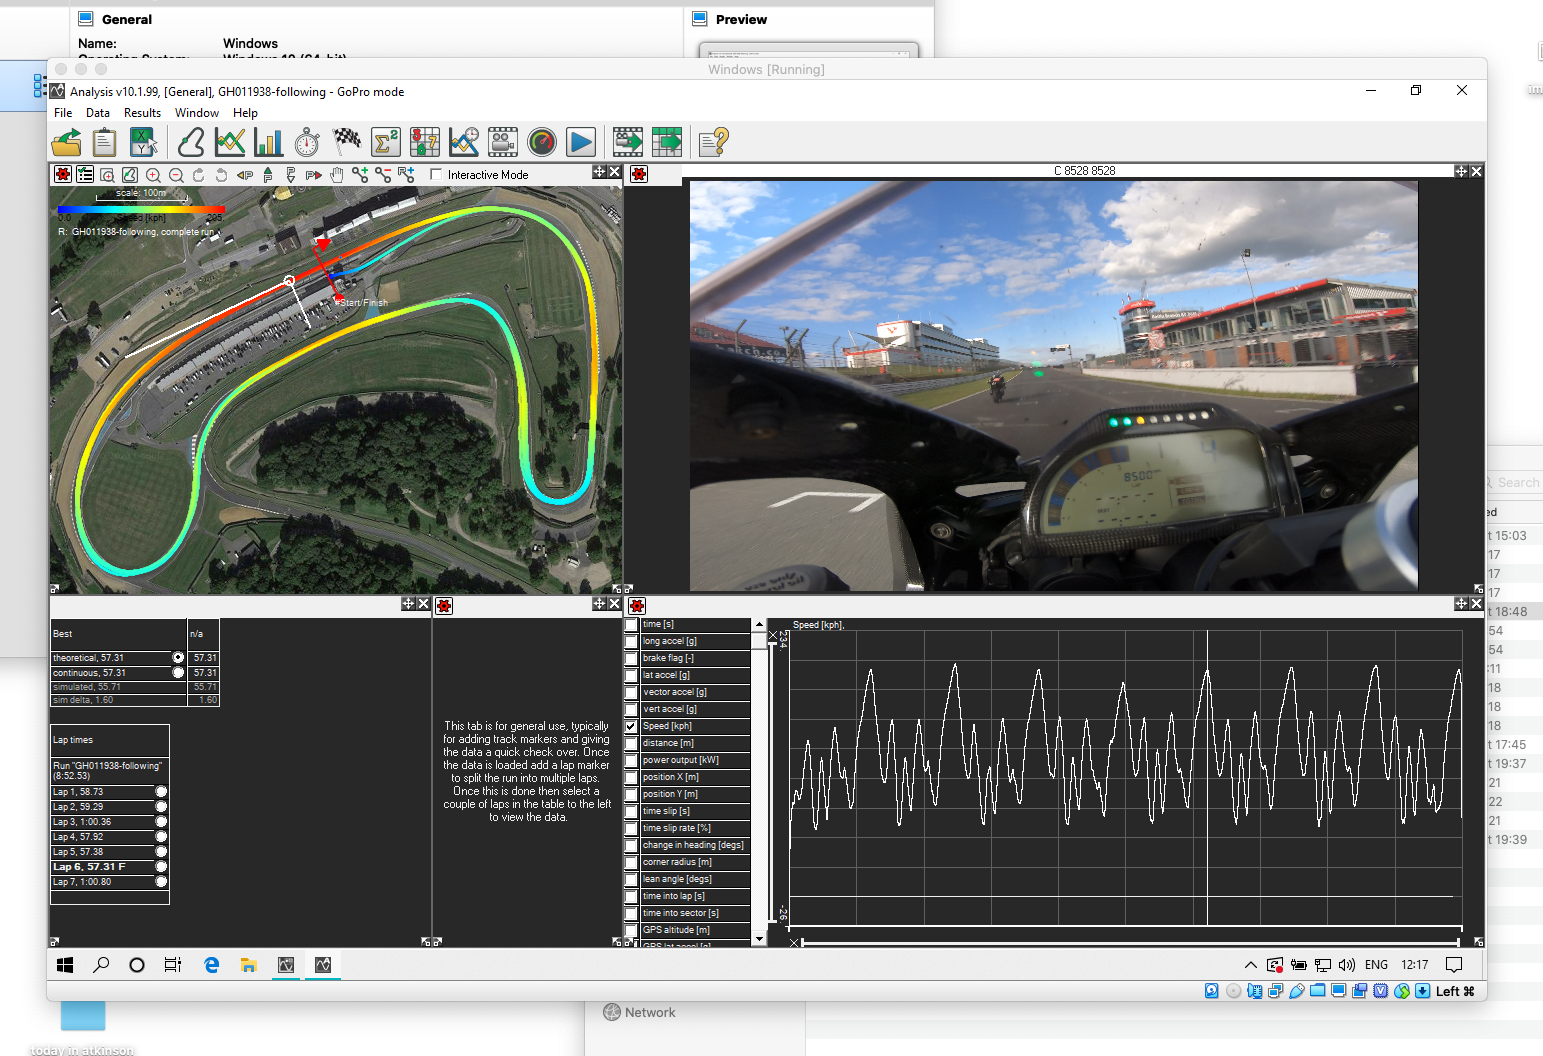Enable Interactive Mode
This screenshot has width=1543, height=1056.
pos(437,174)
